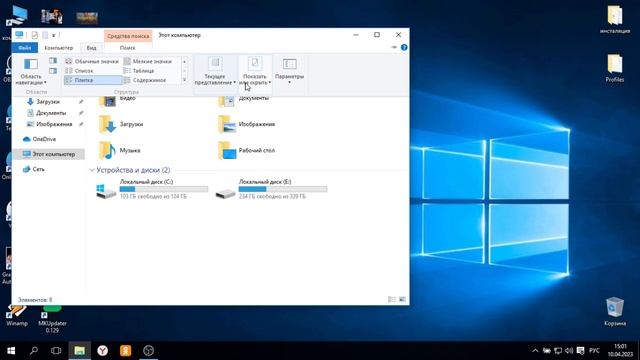The height and width of the screenshot is (360, 640).
Task: Click new folder icon in quick access toolbar
Action: [x=45, y=35]
